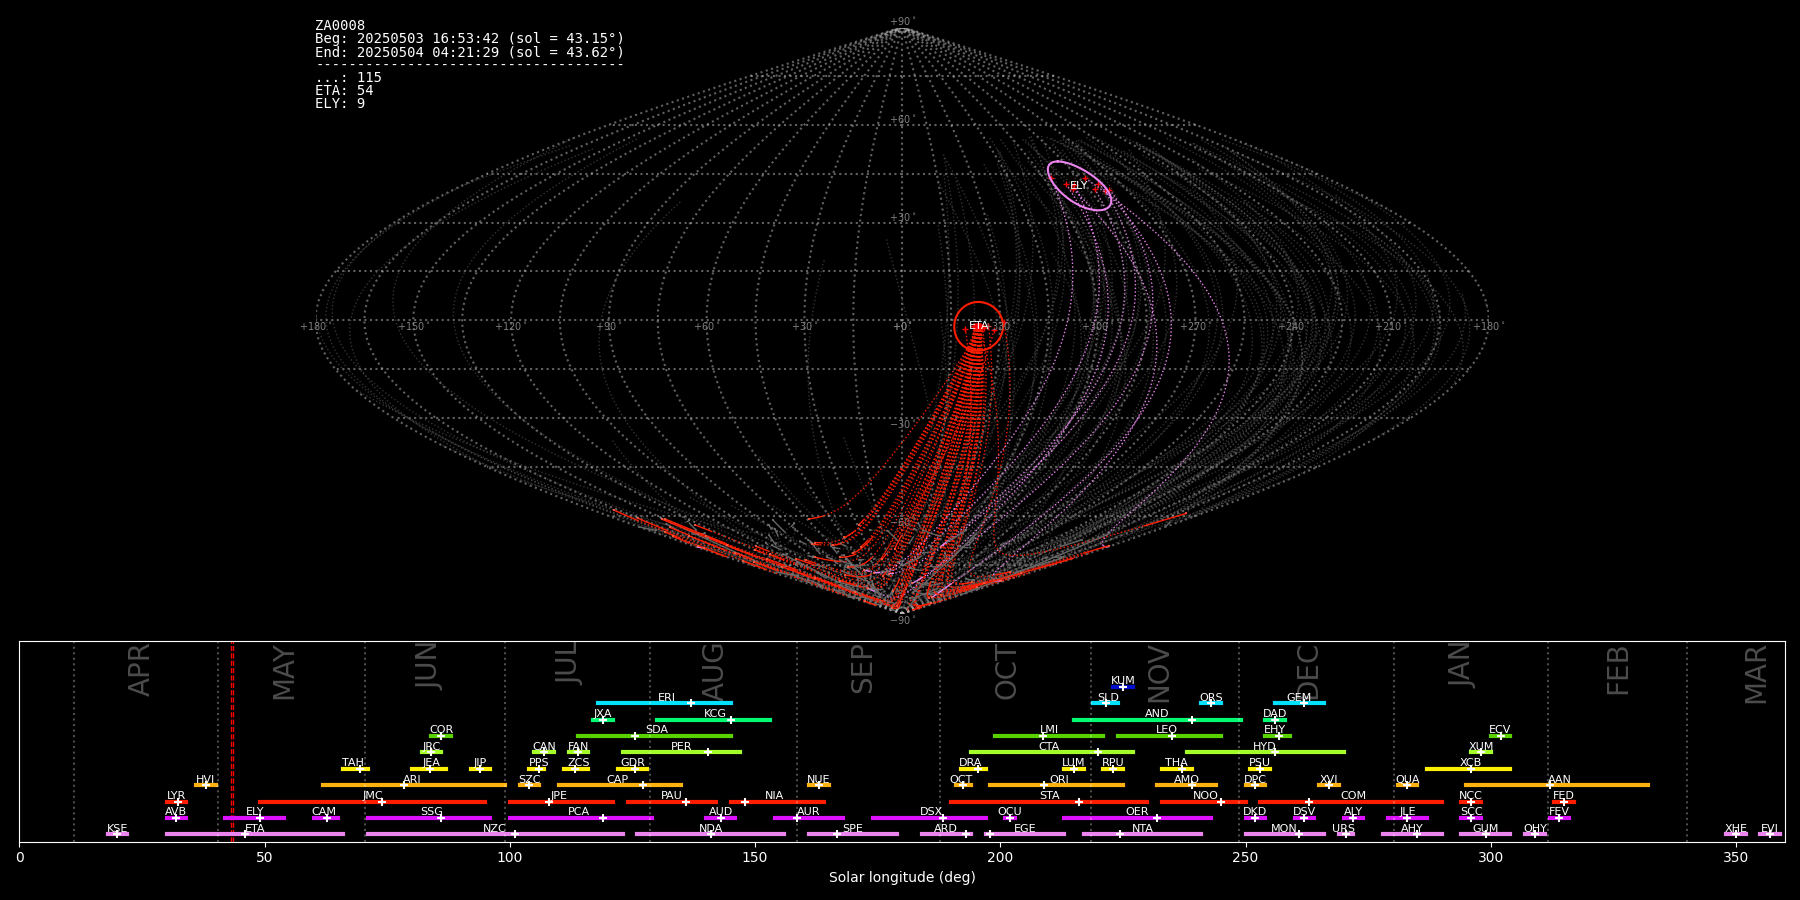The image size is (1800, 900).
Task: Select the KSE shower label
Action: (x=117, y=829)
